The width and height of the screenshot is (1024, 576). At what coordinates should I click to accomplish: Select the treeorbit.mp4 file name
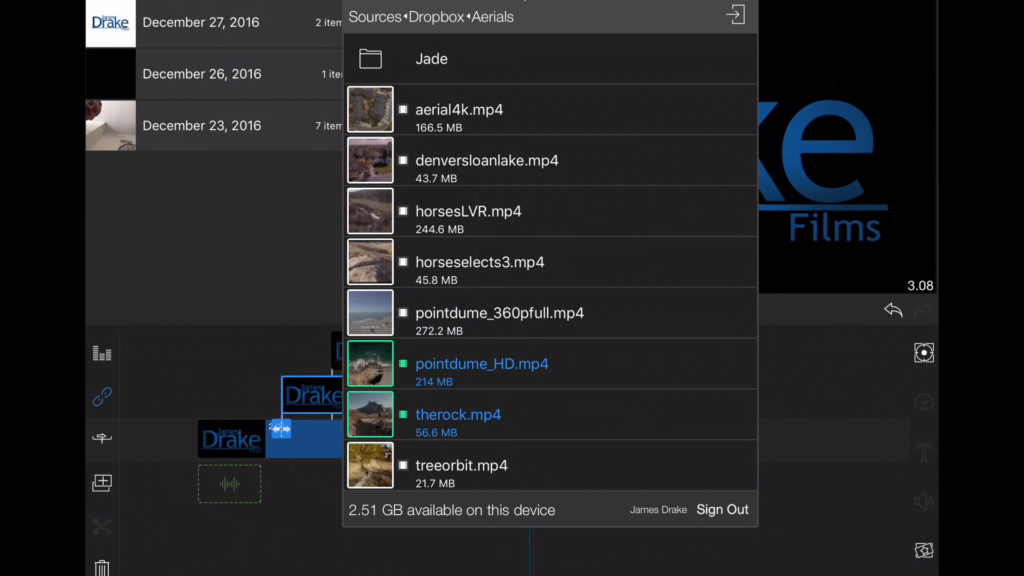coord(462,465)
